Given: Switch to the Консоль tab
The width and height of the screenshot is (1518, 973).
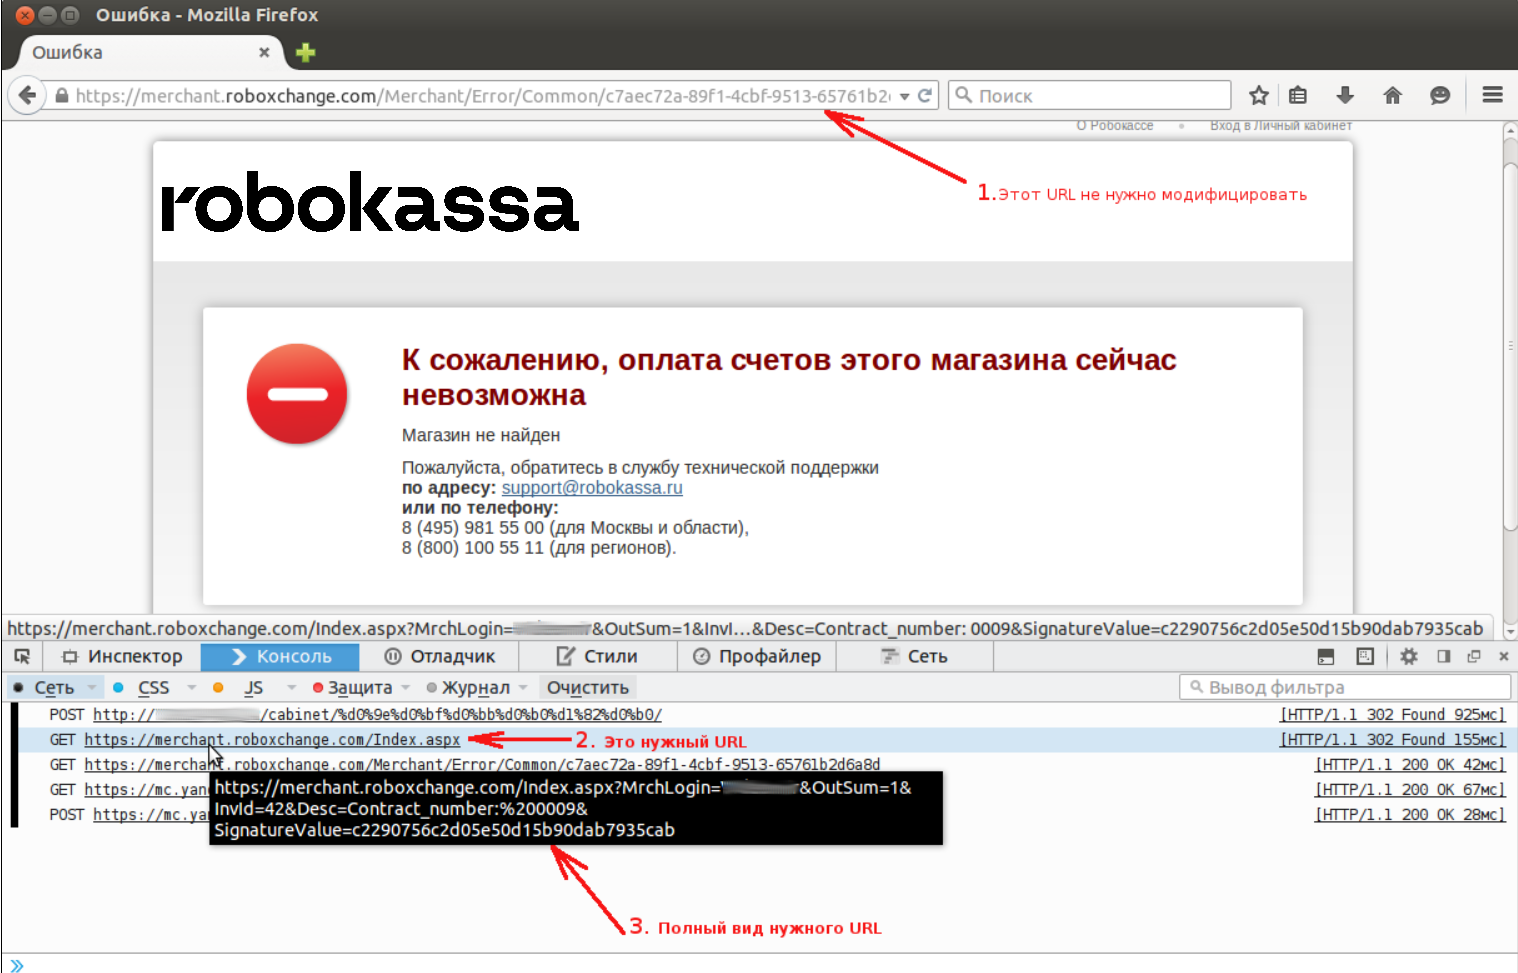Looking at the screenshot, I should [x=281, y=656].
